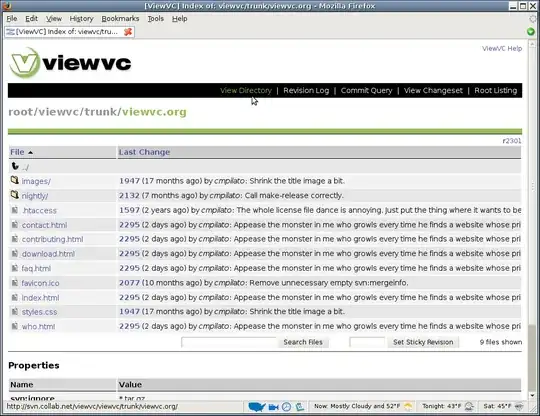The image size is (540, 416).
Task: Open revision 1597 for .htaccess
Action: click(129, 210)
